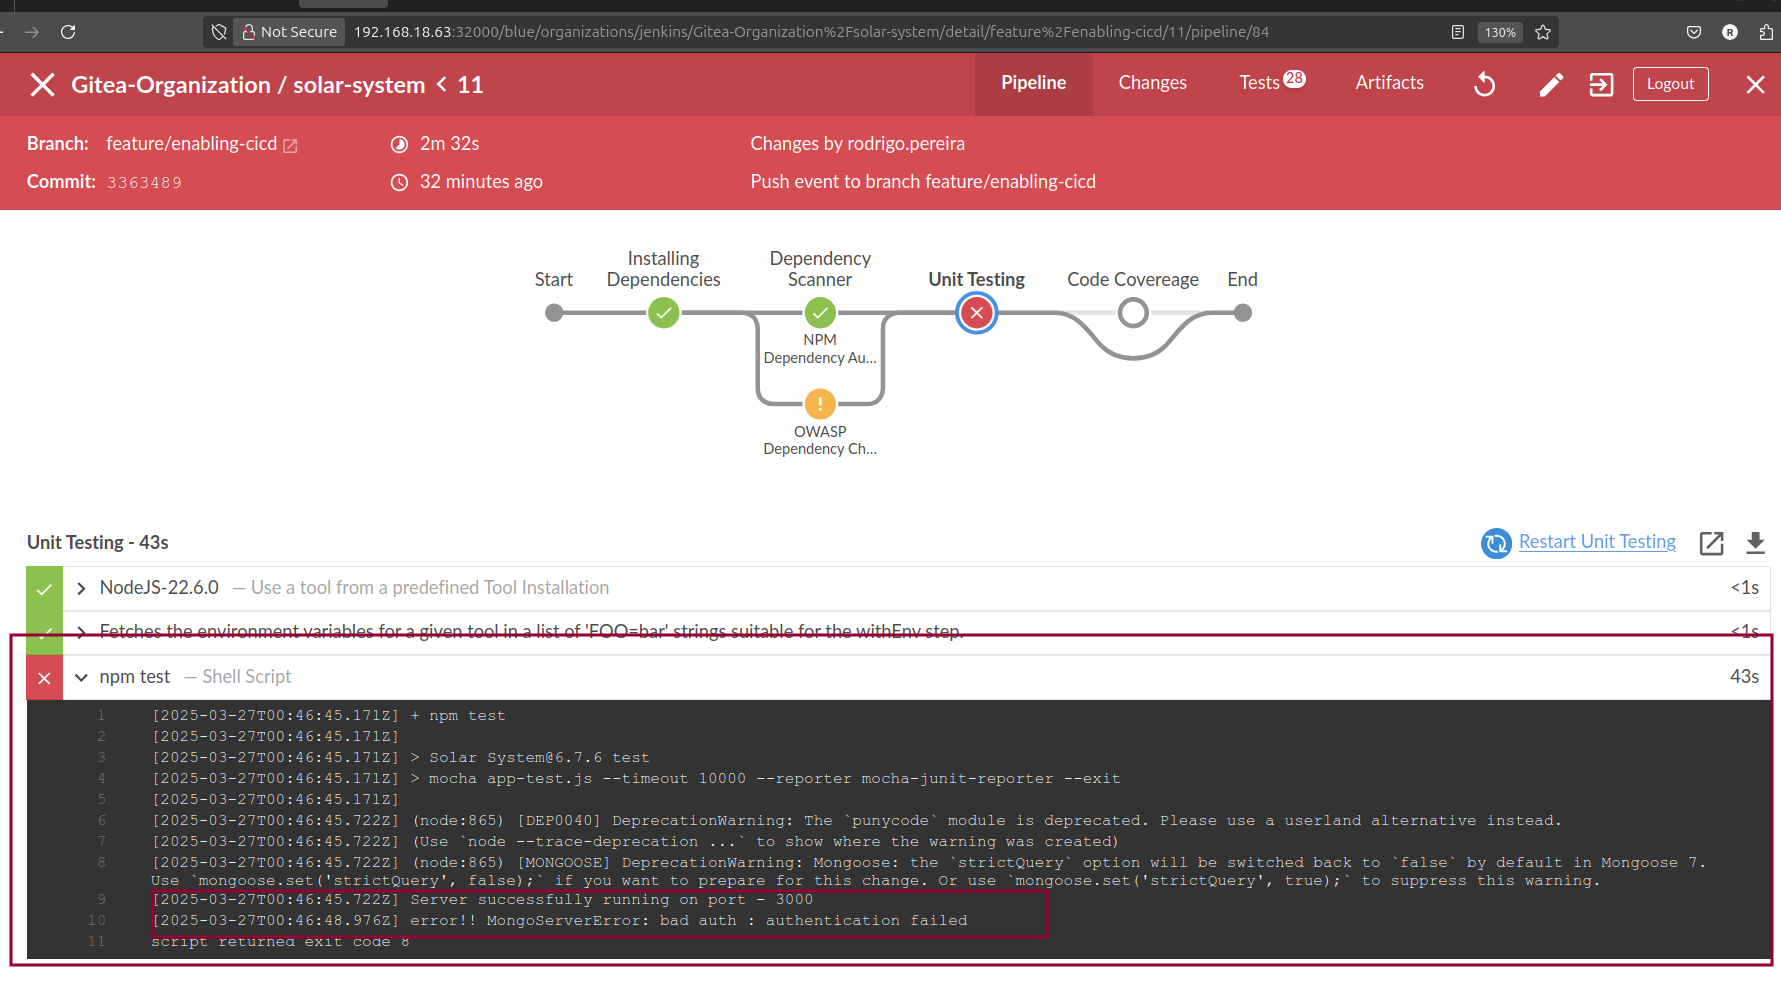This screenshot has width=1781, height=981.
Task: Open commit 3363489
Action: coord(144,183)
